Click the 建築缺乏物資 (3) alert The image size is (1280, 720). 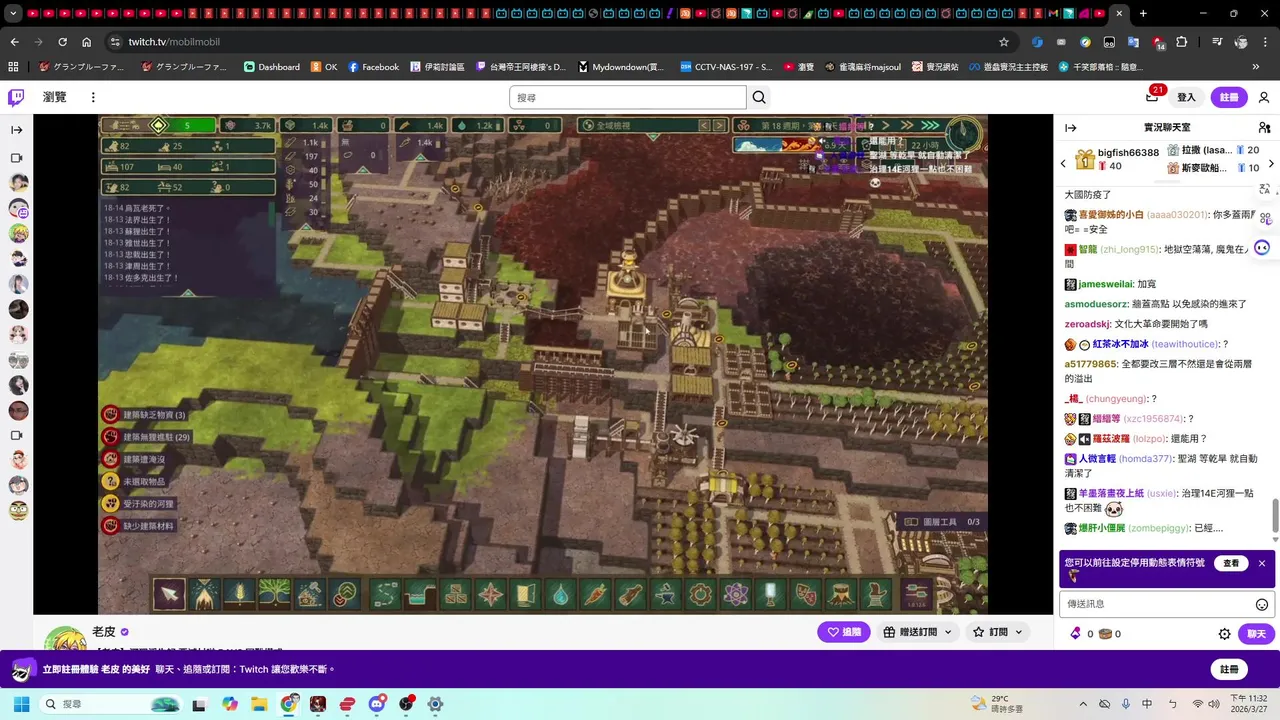click(x=144, y=414)
